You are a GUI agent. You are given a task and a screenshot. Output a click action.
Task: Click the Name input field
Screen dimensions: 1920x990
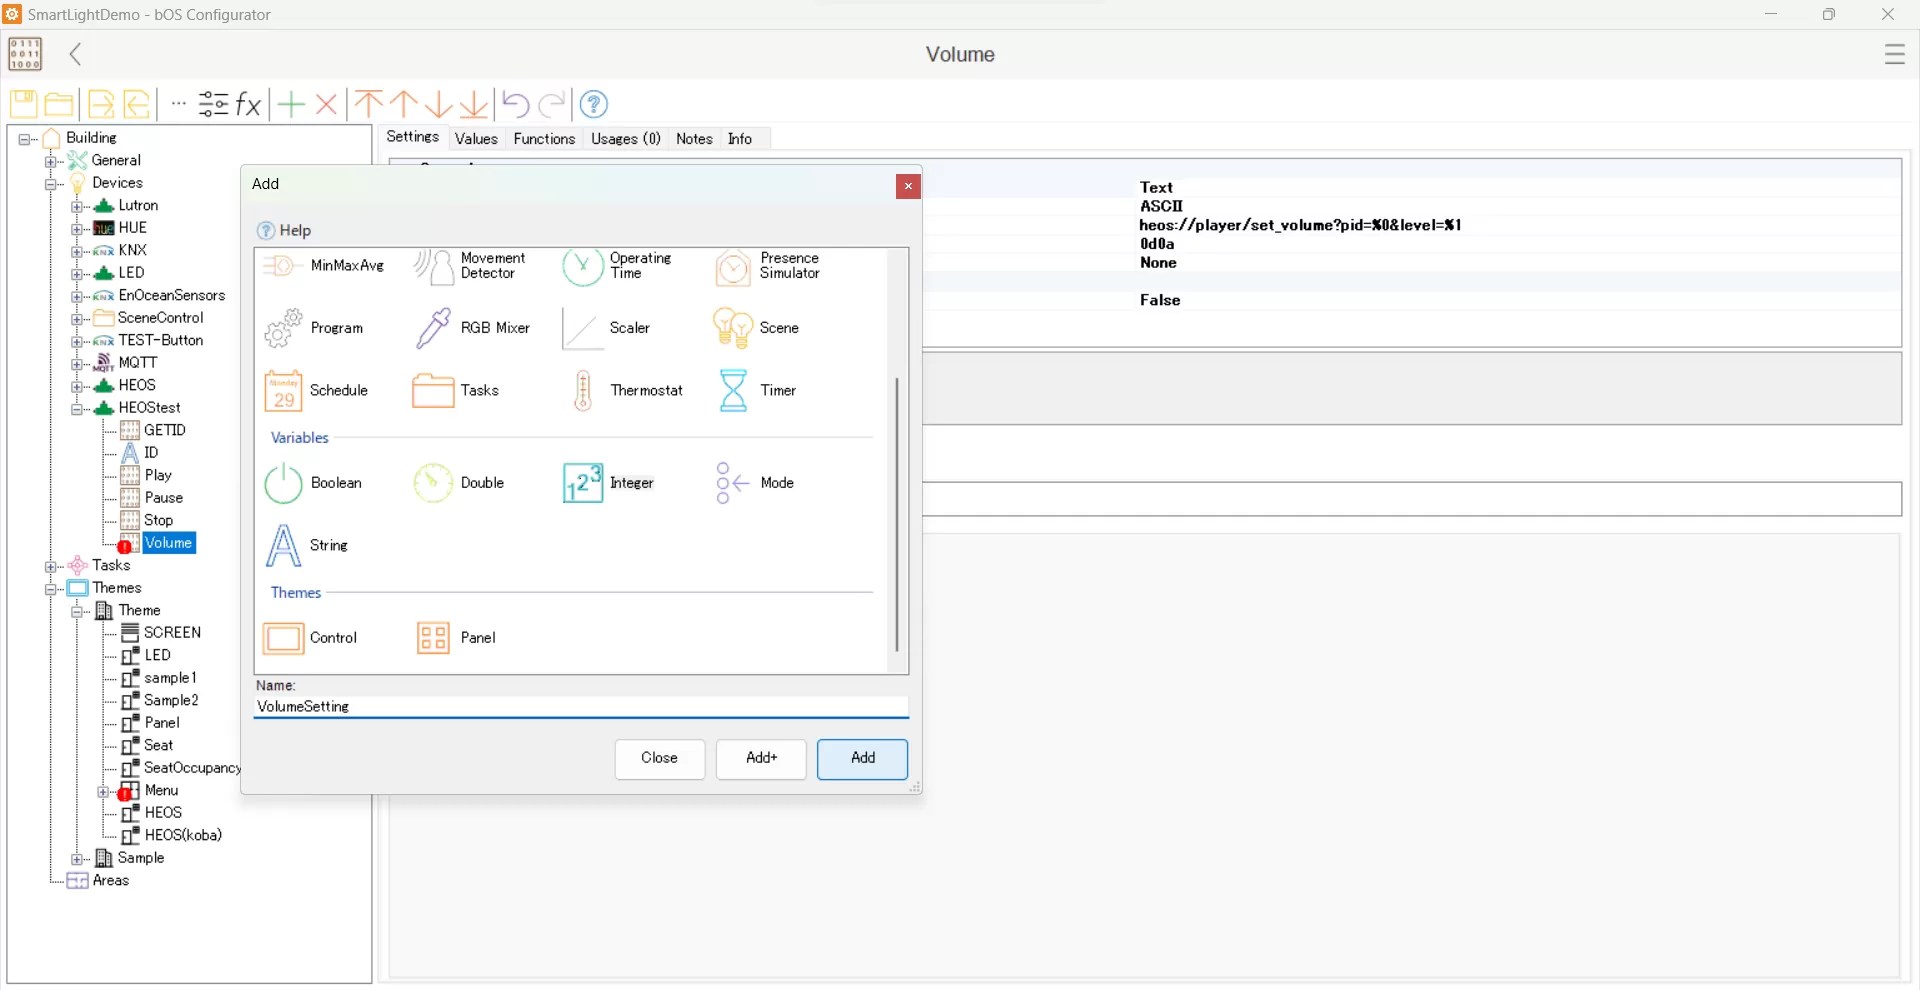581,707
